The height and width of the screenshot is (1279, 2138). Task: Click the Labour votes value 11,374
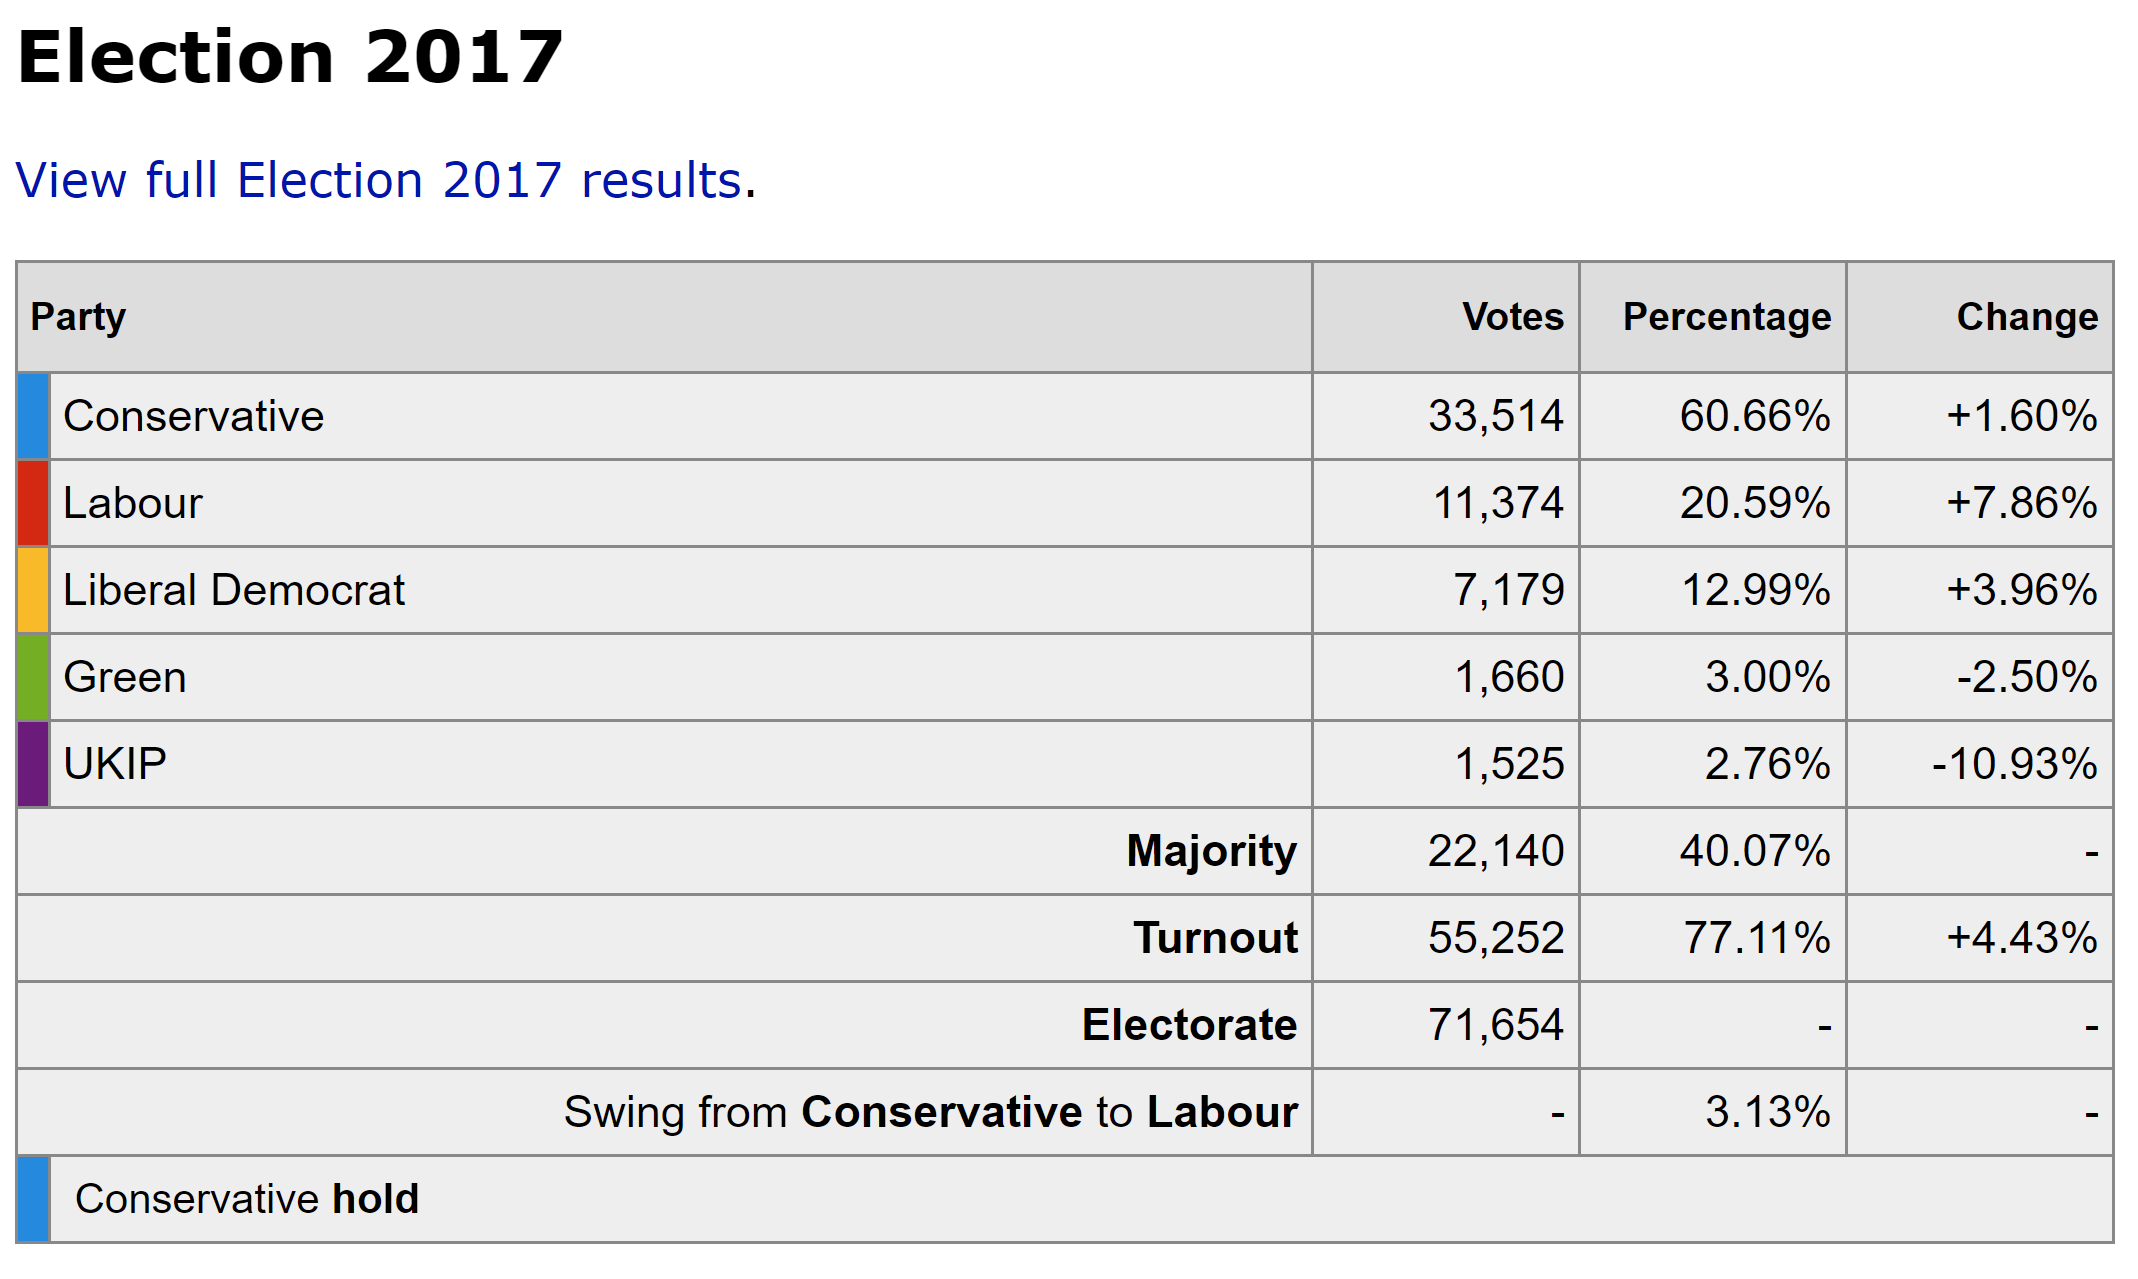point(1497,503)
